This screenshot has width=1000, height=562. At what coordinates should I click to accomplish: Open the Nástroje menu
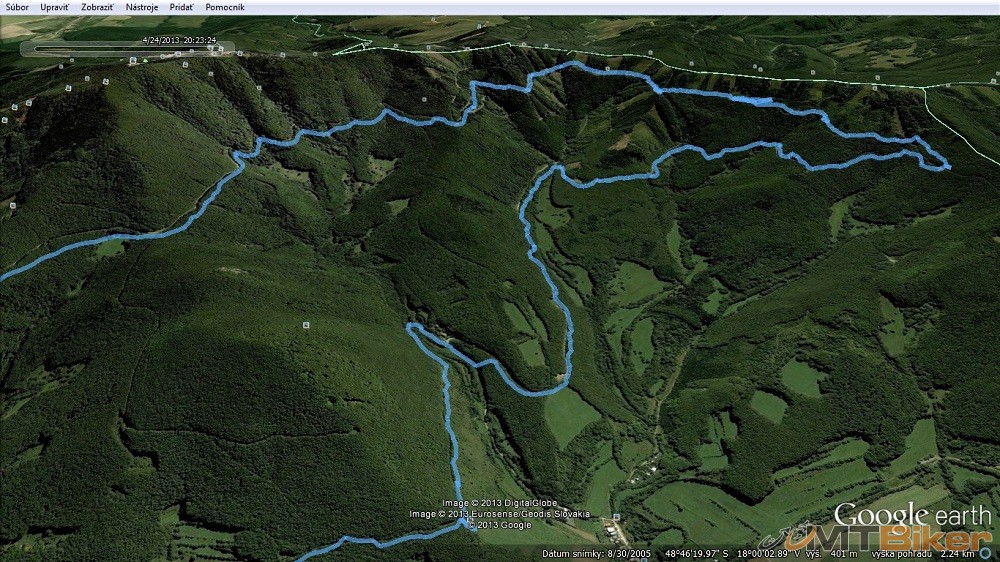[143, 7]
